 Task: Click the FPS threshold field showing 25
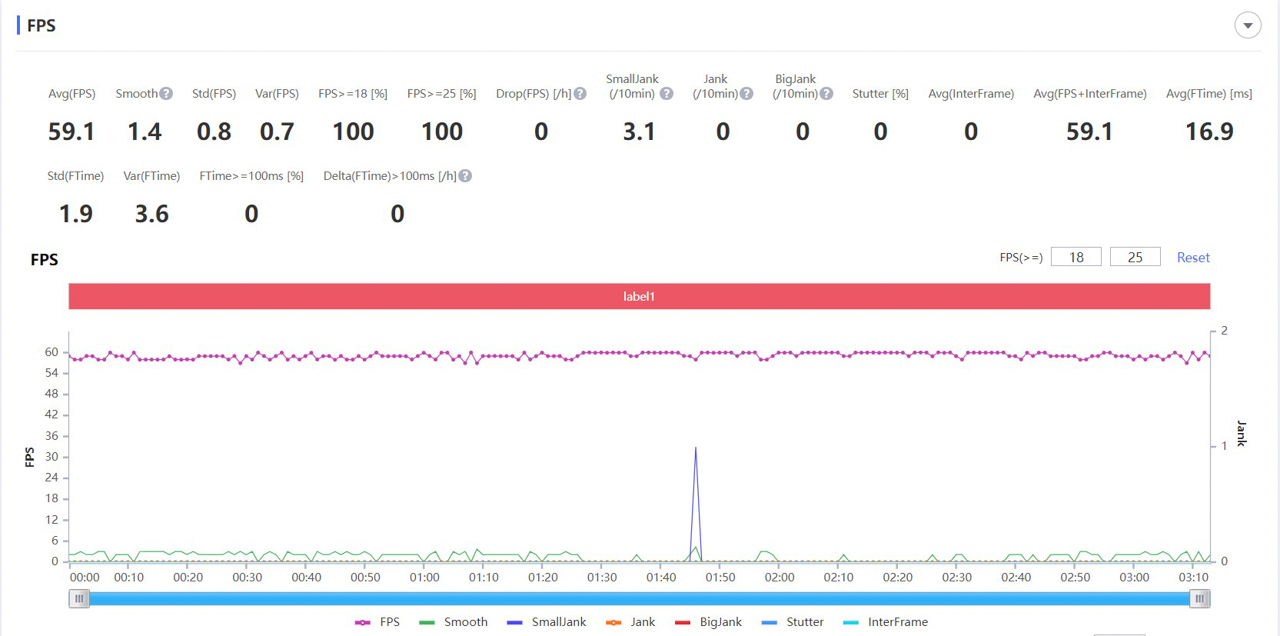click(x=1135, y=257)
